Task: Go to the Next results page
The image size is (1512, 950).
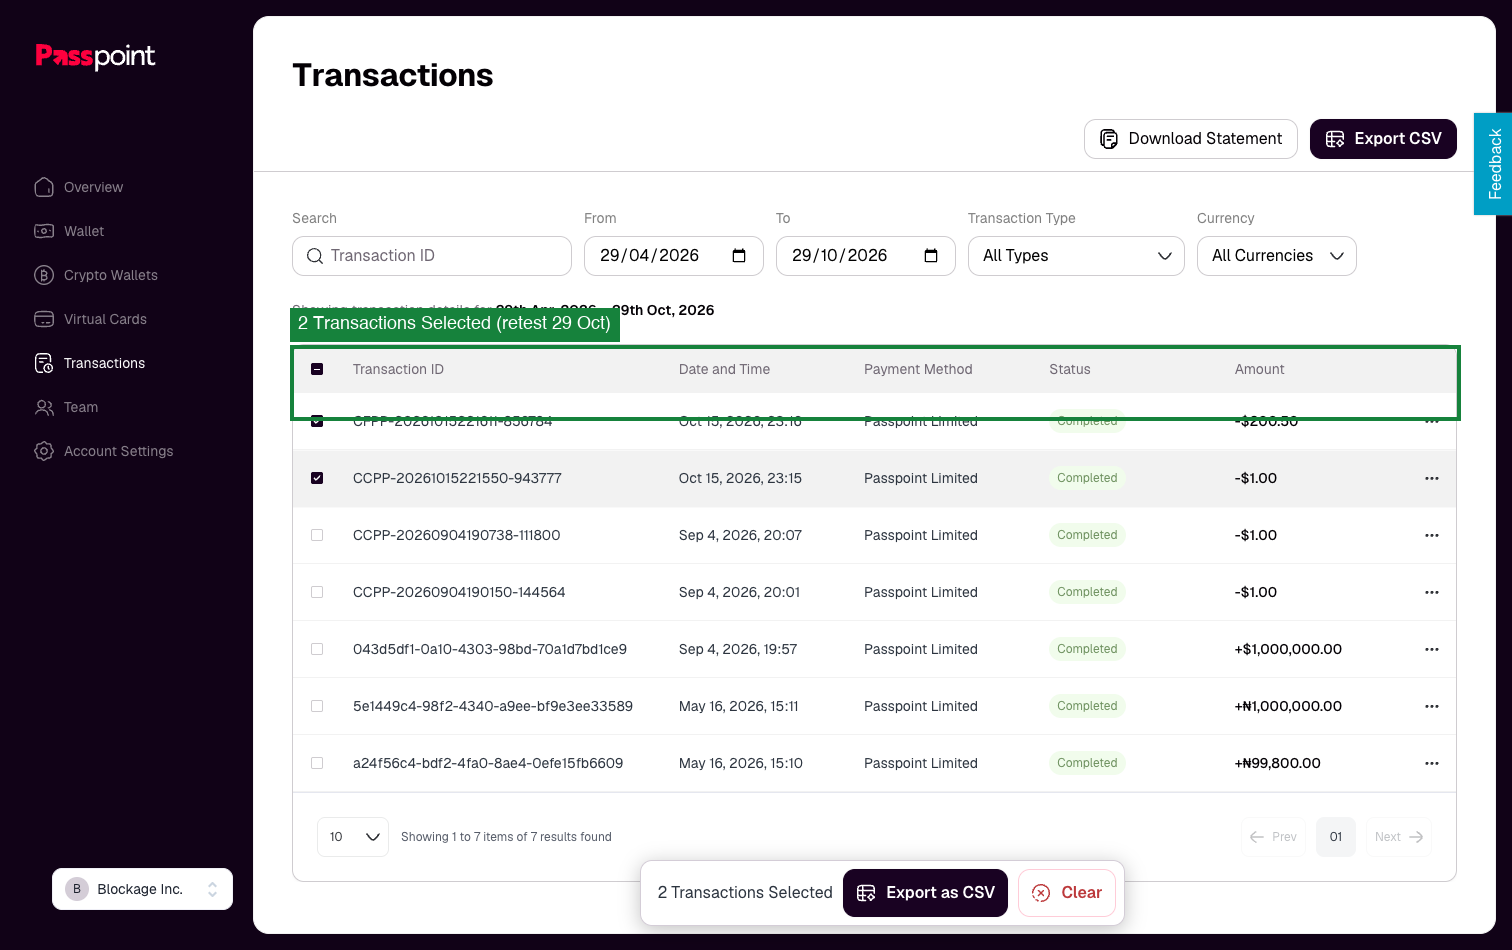Action: point(1399,837)
